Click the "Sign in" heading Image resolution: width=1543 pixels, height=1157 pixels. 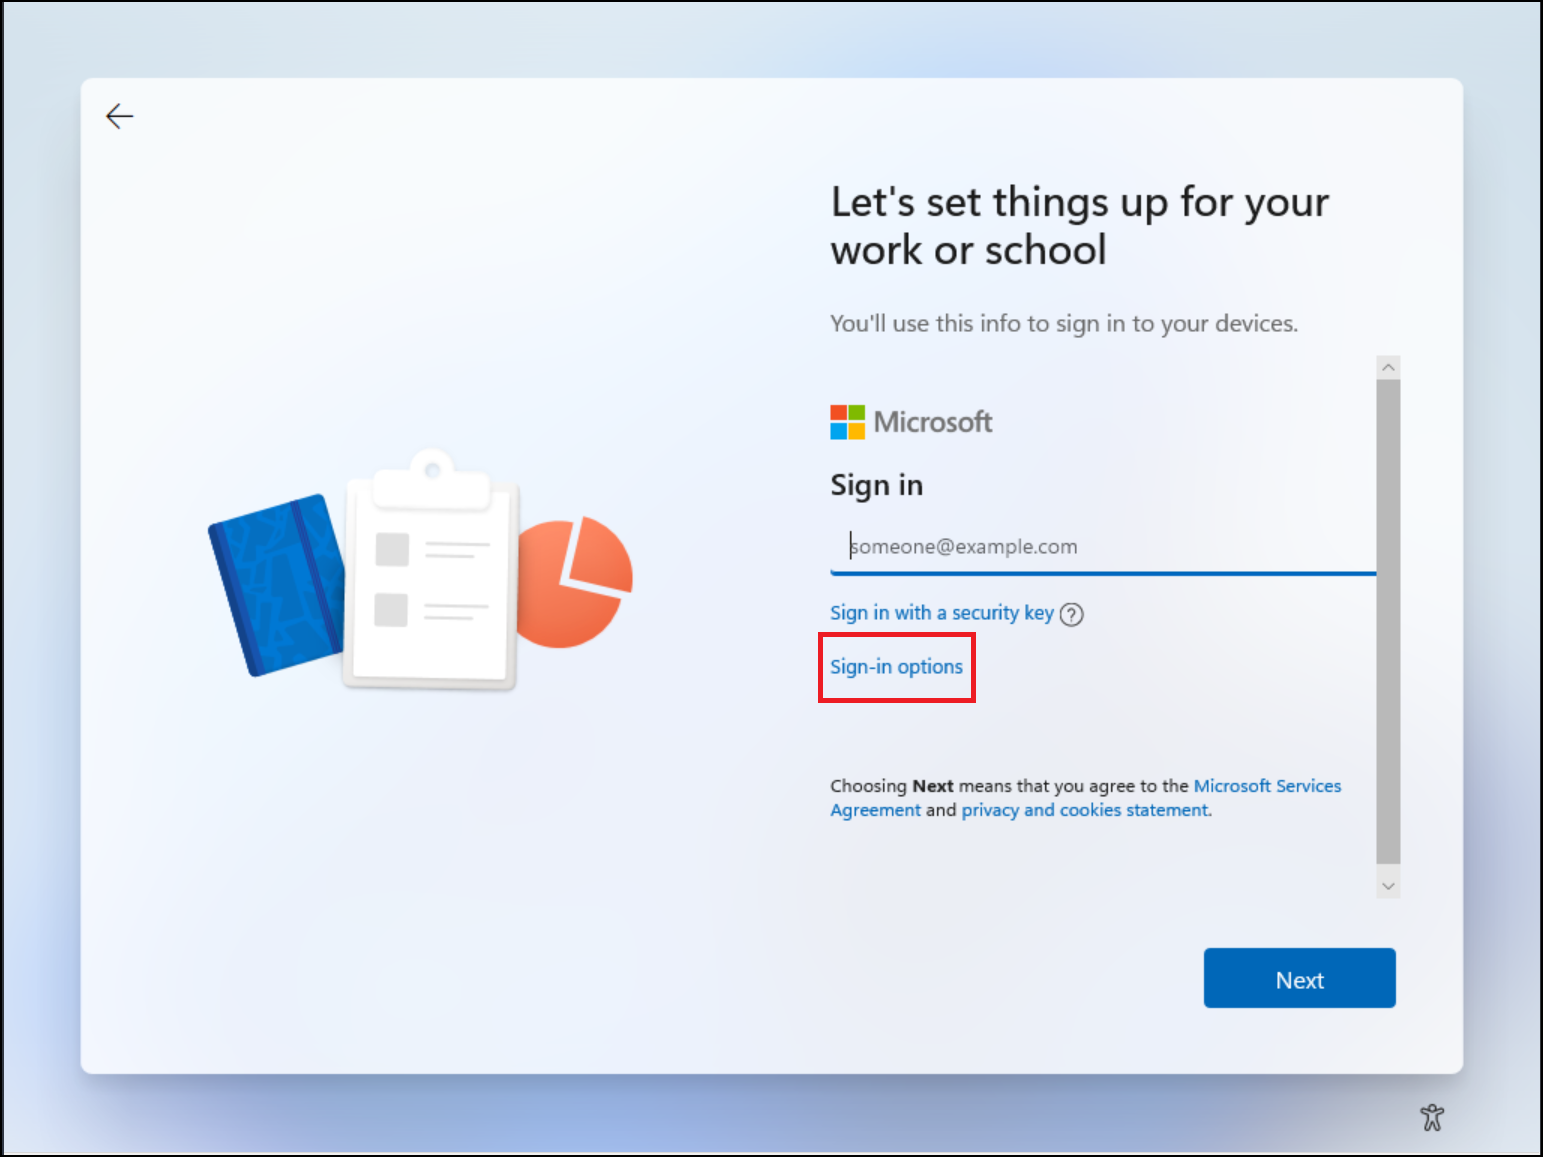876,485
